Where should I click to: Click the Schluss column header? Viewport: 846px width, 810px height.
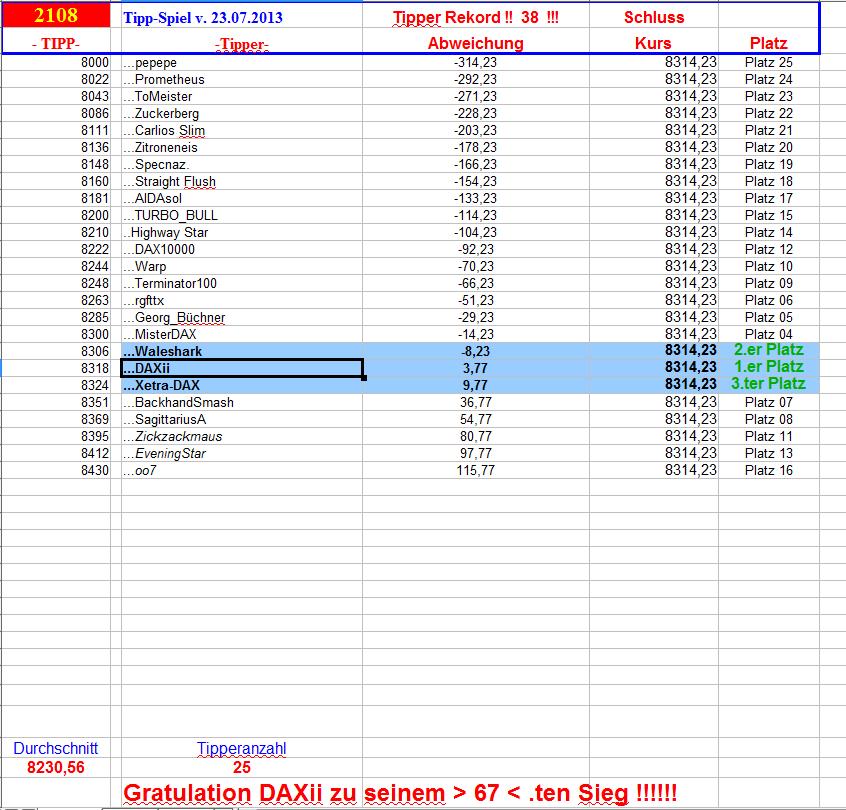(x=655, y=16)
